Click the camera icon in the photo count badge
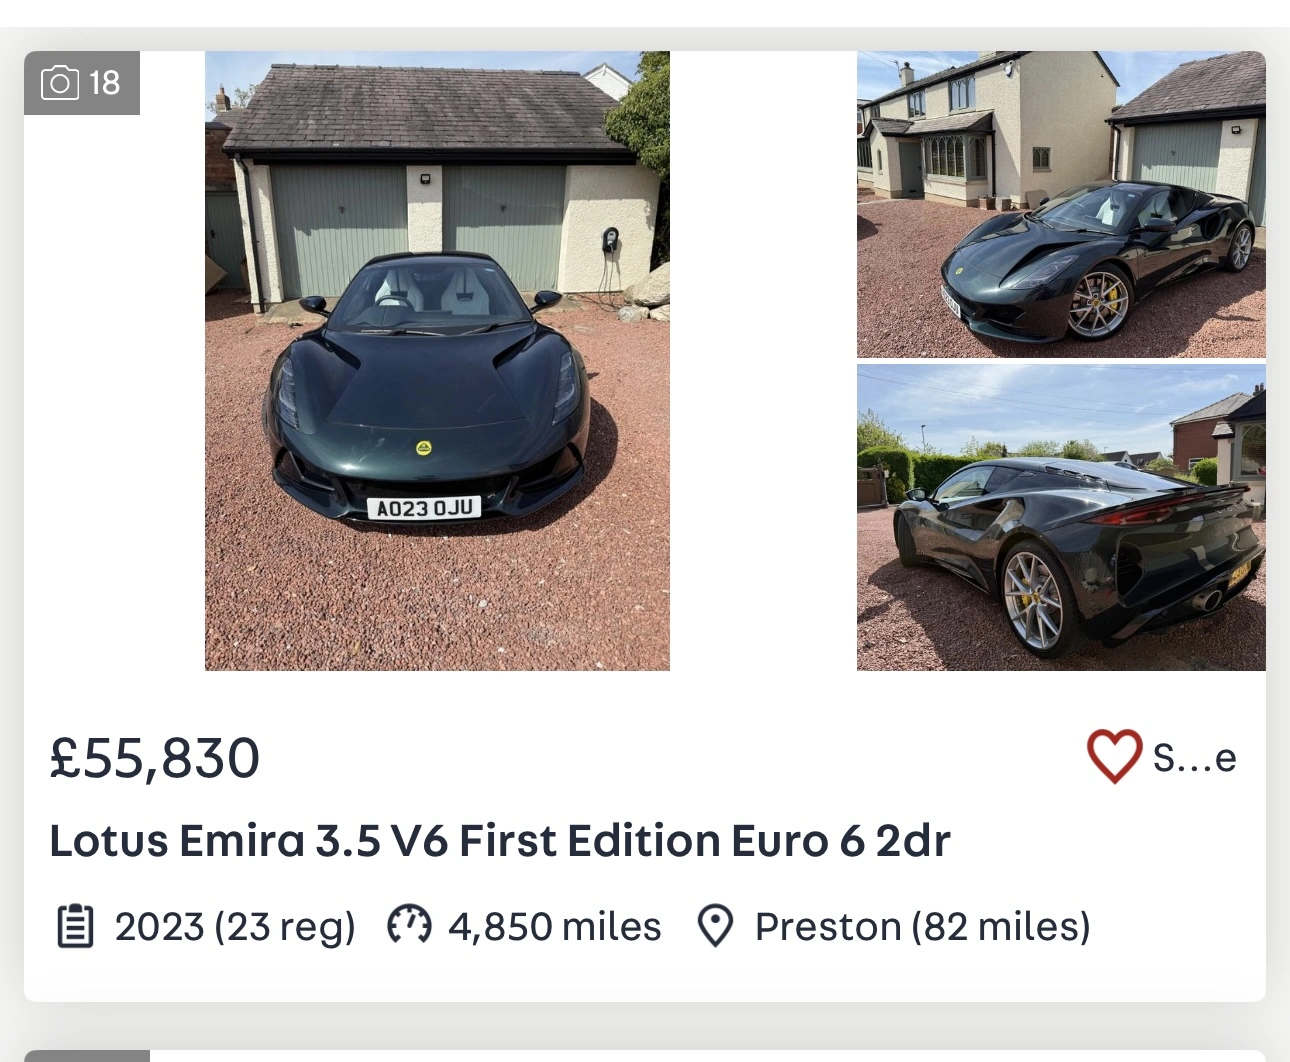The height and width of the screenshot is (1062, 1290). [60, 83]
